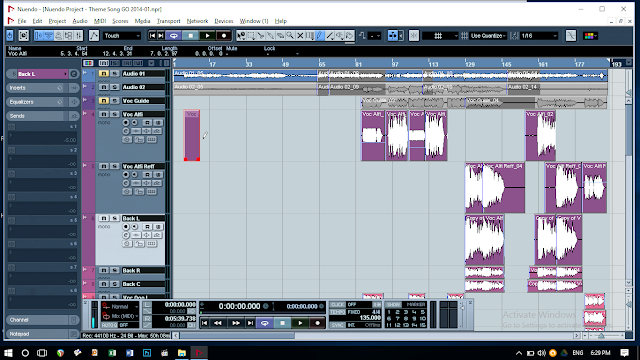Select the Zoom magnifier tool
The image size is (640, 360).
coord(290,36)
